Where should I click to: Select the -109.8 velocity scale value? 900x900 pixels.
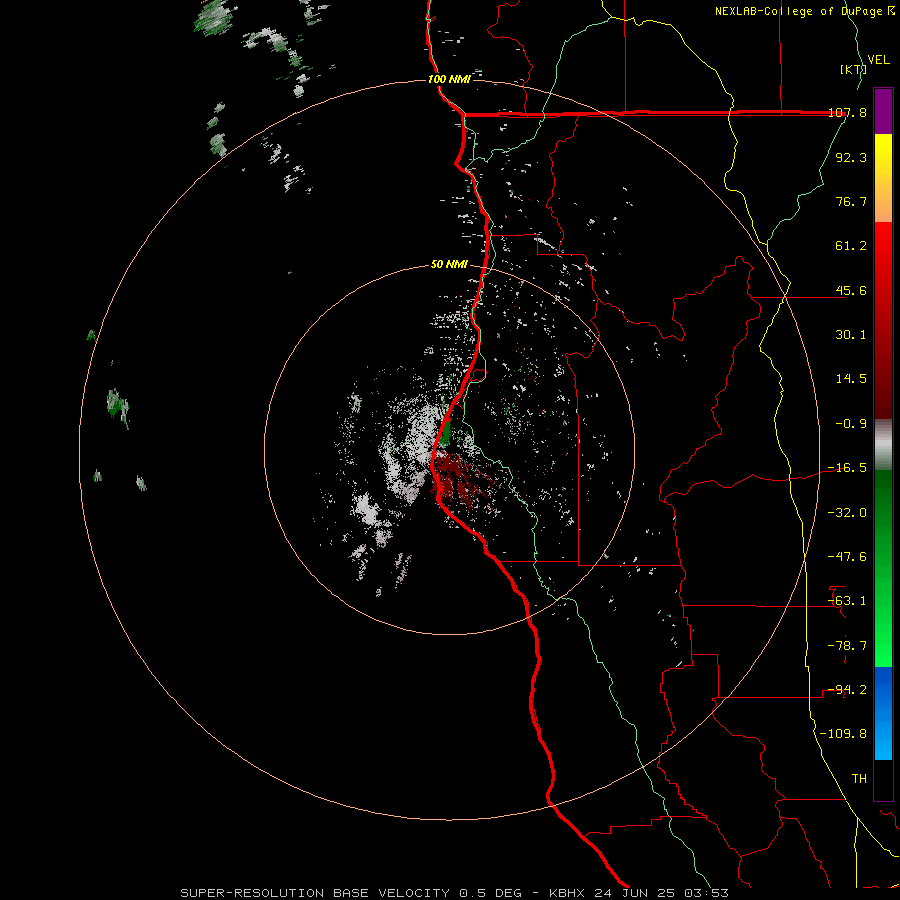pos(844,734)
